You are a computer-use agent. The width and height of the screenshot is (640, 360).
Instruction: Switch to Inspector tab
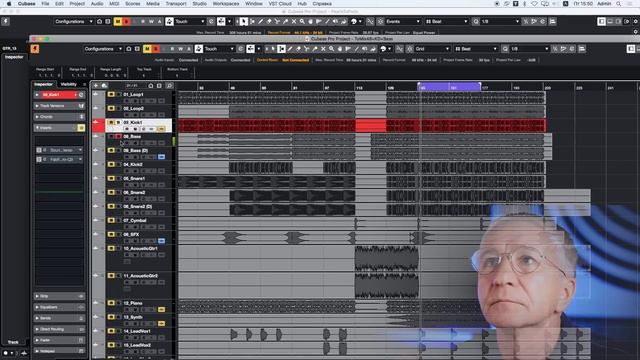click(x=43, y=84)
